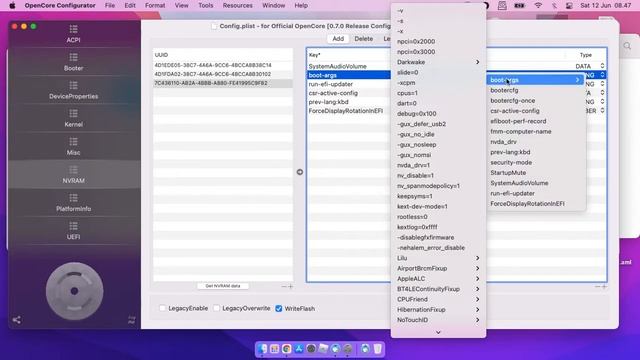Open the Kernel section in sidebar

coord(73,118)
